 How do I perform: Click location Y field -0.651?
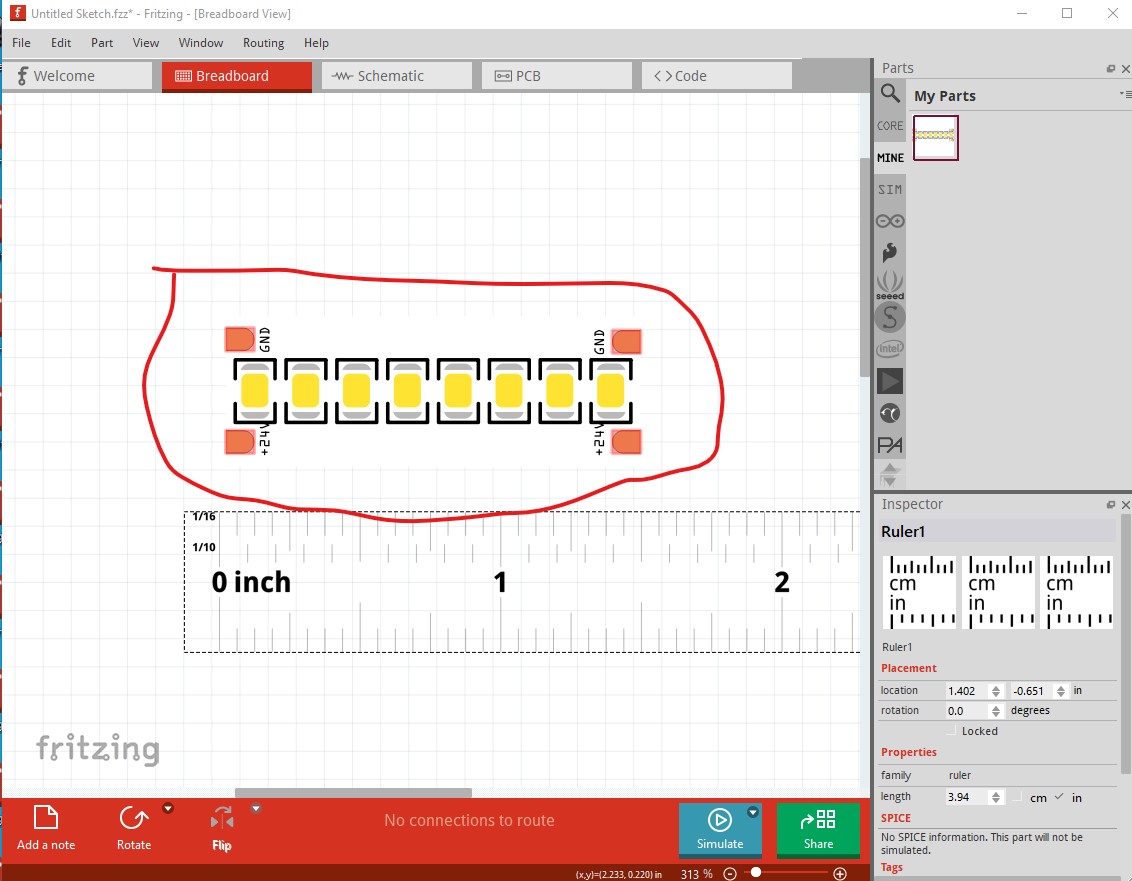coord(1031,691)
